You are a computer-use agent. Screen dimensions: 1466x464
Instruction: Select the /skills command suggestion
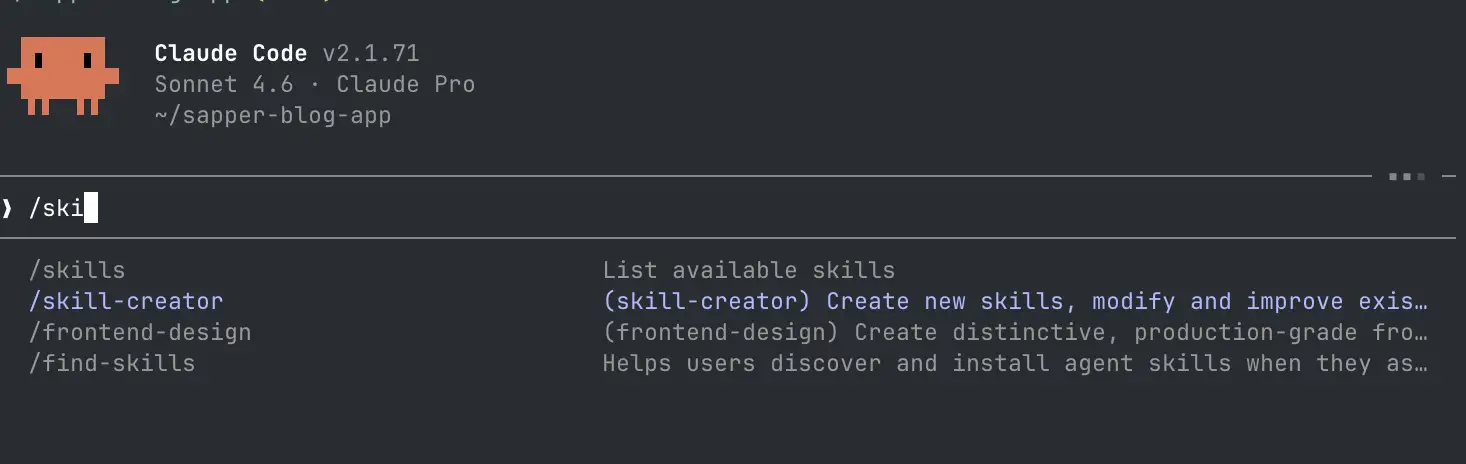click(77, 270)
